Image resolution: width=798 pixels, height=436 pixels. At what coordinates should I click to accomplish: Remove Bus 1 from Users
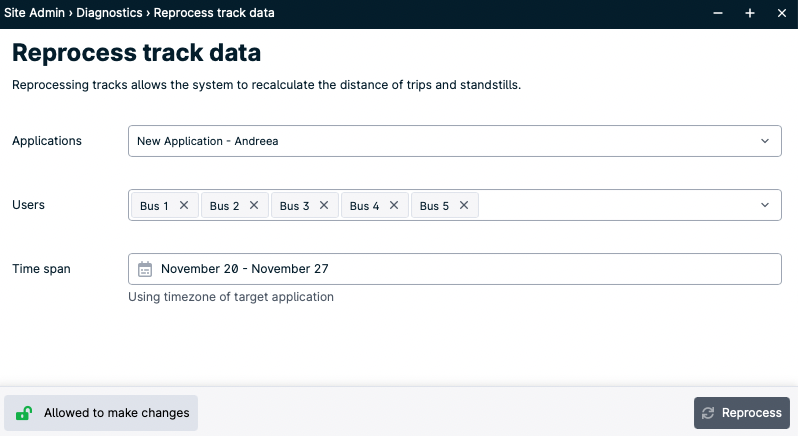[184, 205]
